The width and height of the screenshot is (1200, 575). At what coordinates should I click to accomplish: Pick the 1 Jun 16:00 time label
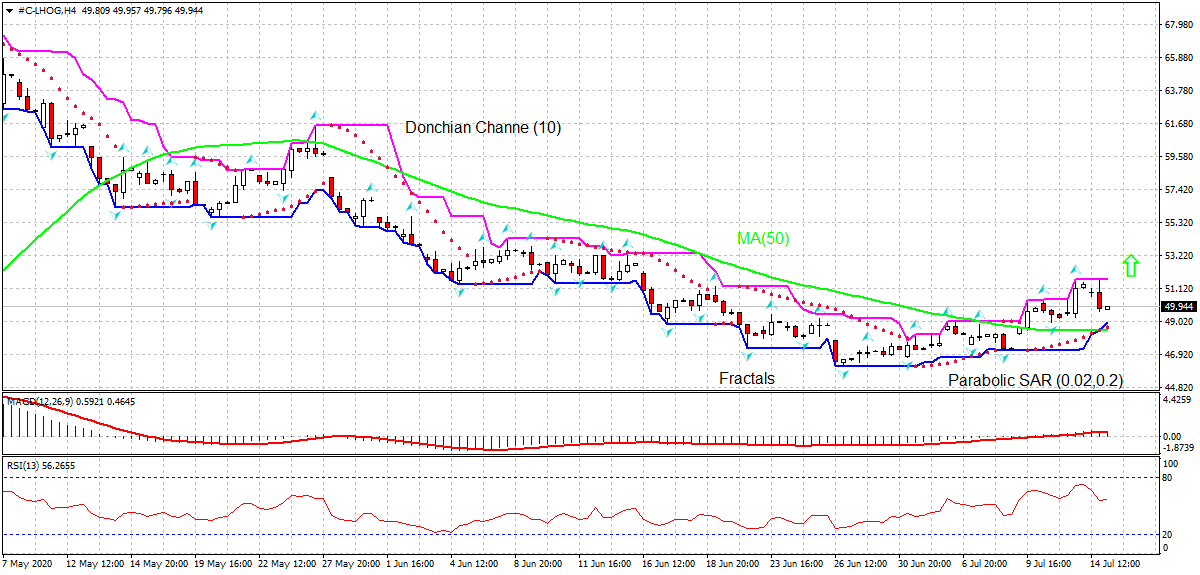pyautogui.click(x=411, y=564)
